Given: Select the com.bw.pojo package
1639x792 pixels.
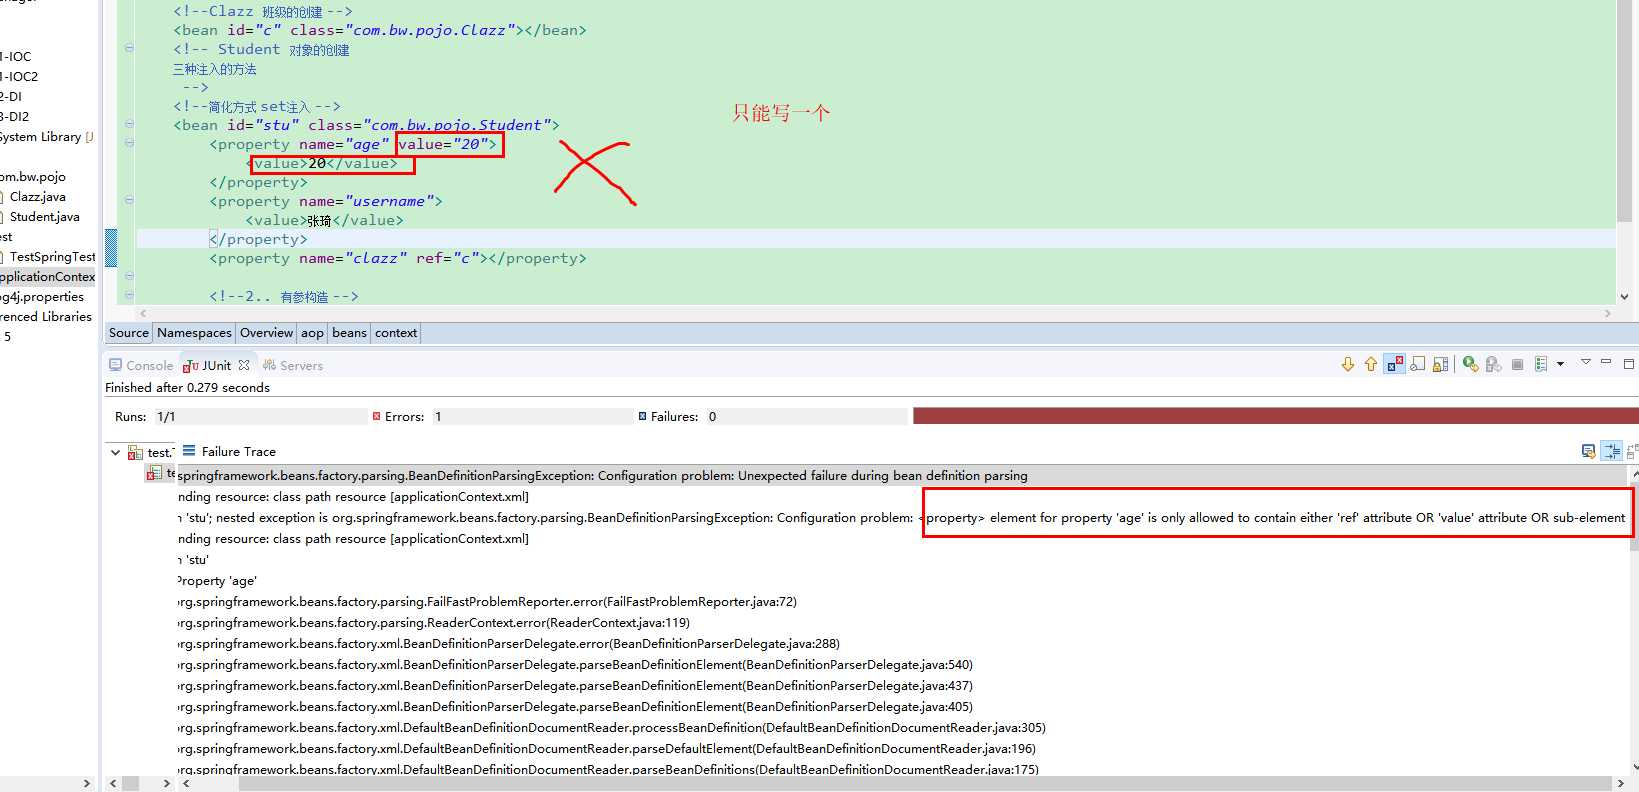Looking at the screenshot, I should [33, 177].
